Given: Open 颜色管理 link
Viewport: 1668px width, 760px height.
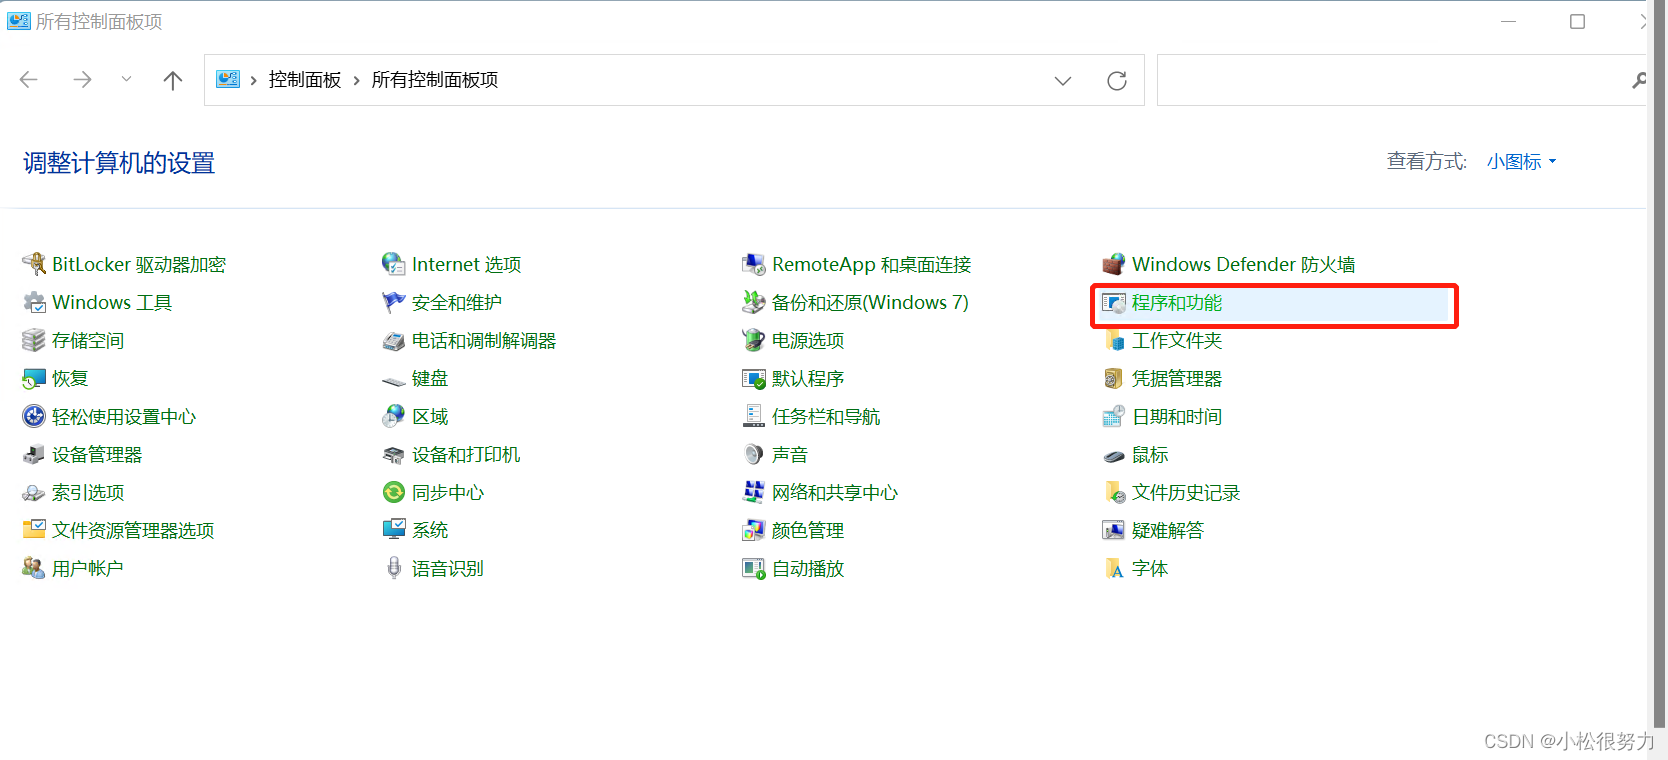Looking at the screenshot, I should tap(808, 531).
